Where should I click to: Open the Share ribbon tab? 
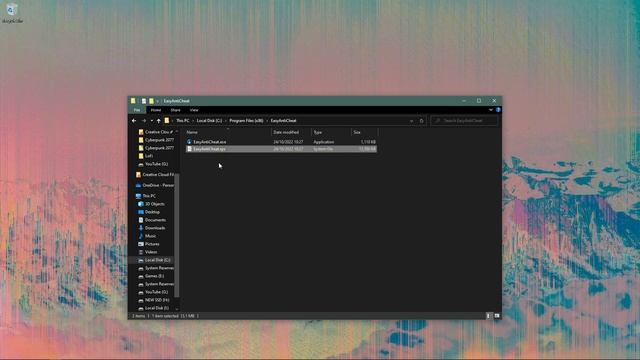(x=176, y=110)
